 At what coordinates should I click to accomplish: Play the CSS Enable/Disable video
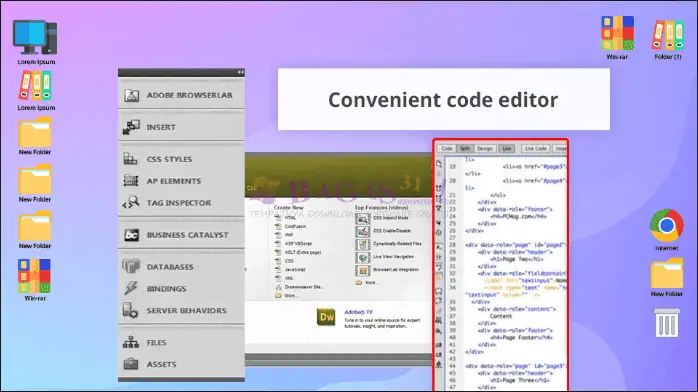pyautogui.click(x=383, y=231)
